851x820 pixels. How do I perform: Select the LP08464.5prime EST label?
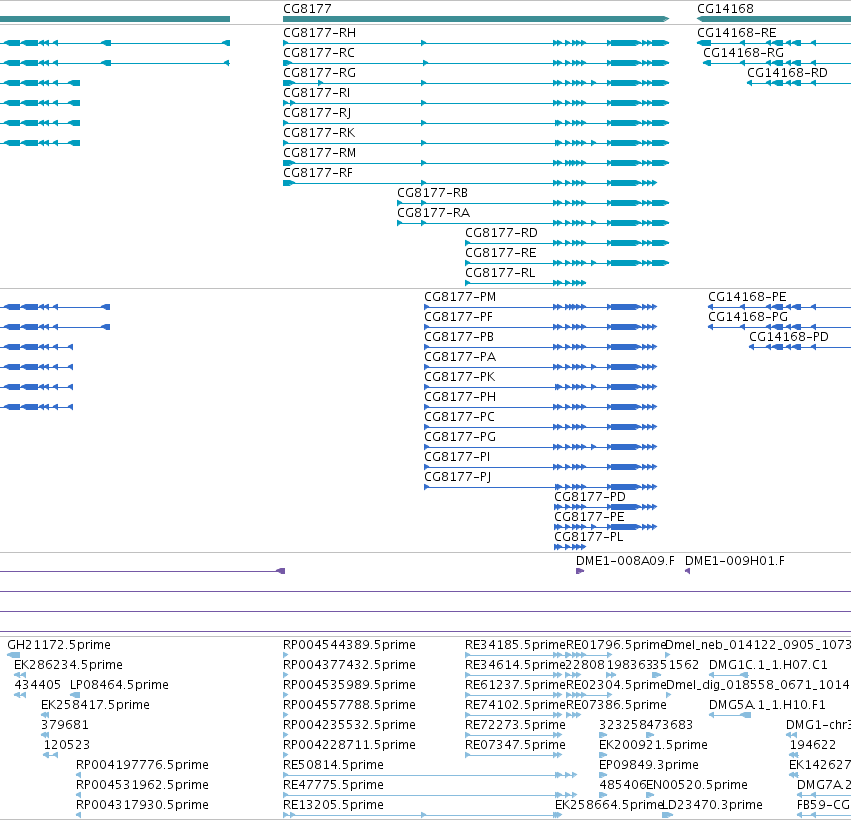pyautogui.click(x=119, y=685)
